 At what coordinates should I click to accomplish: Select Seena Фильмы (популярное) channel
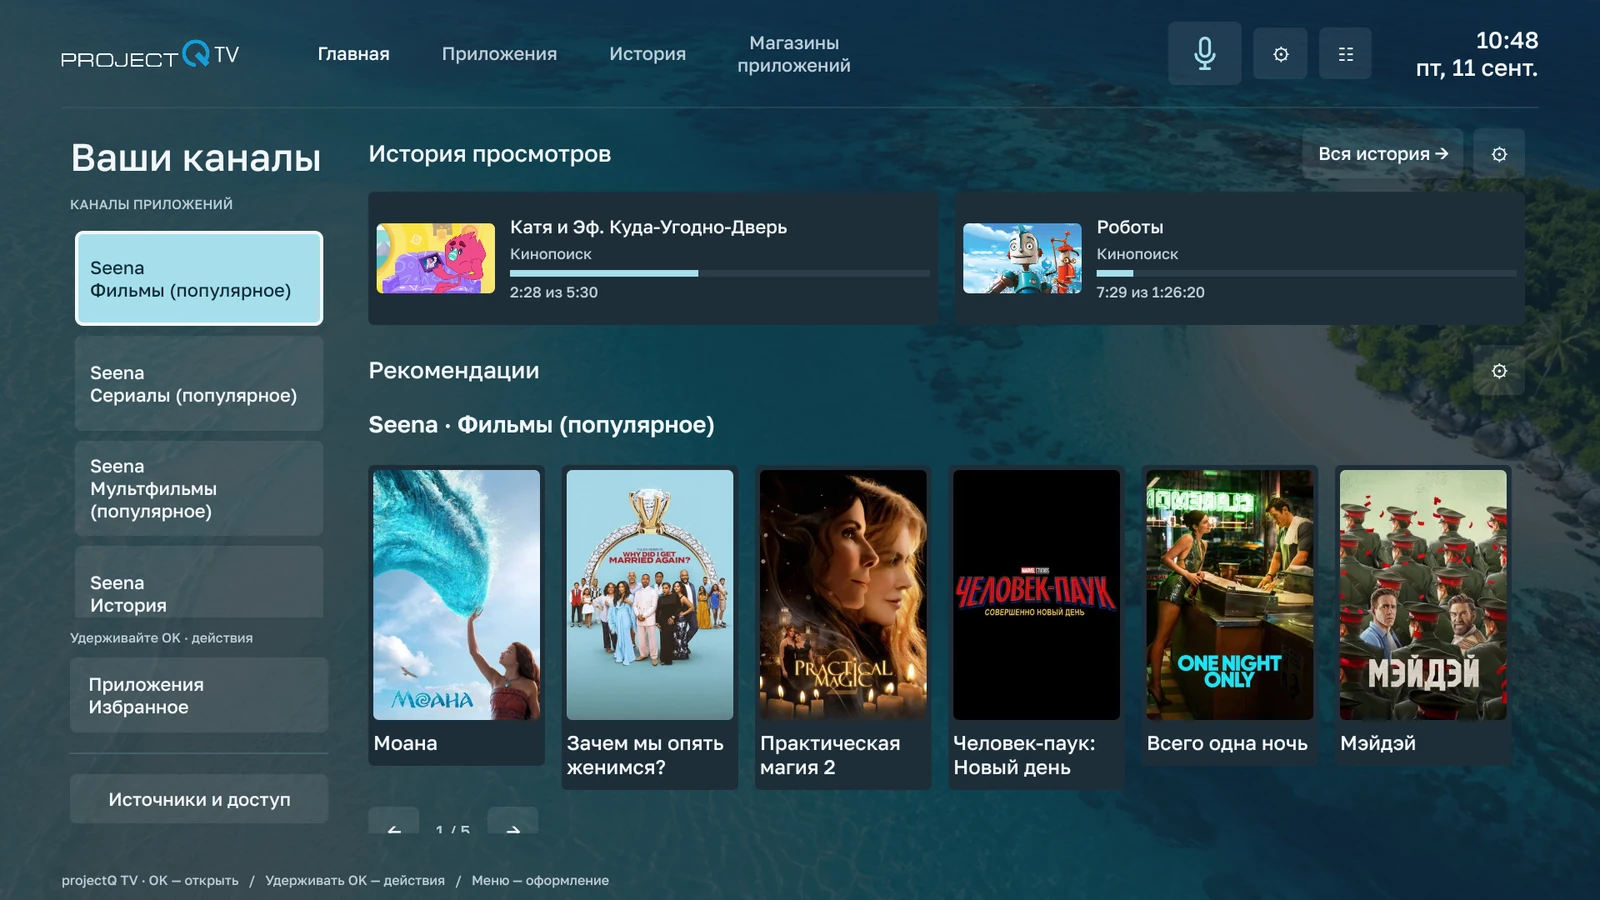tap(199, 279)
